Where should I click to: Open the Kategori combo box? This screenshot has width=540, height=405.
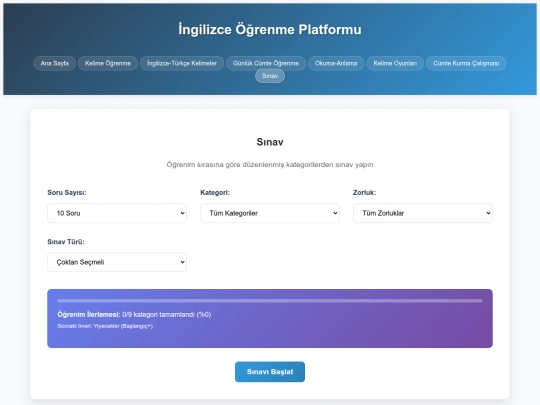[270, 213]
